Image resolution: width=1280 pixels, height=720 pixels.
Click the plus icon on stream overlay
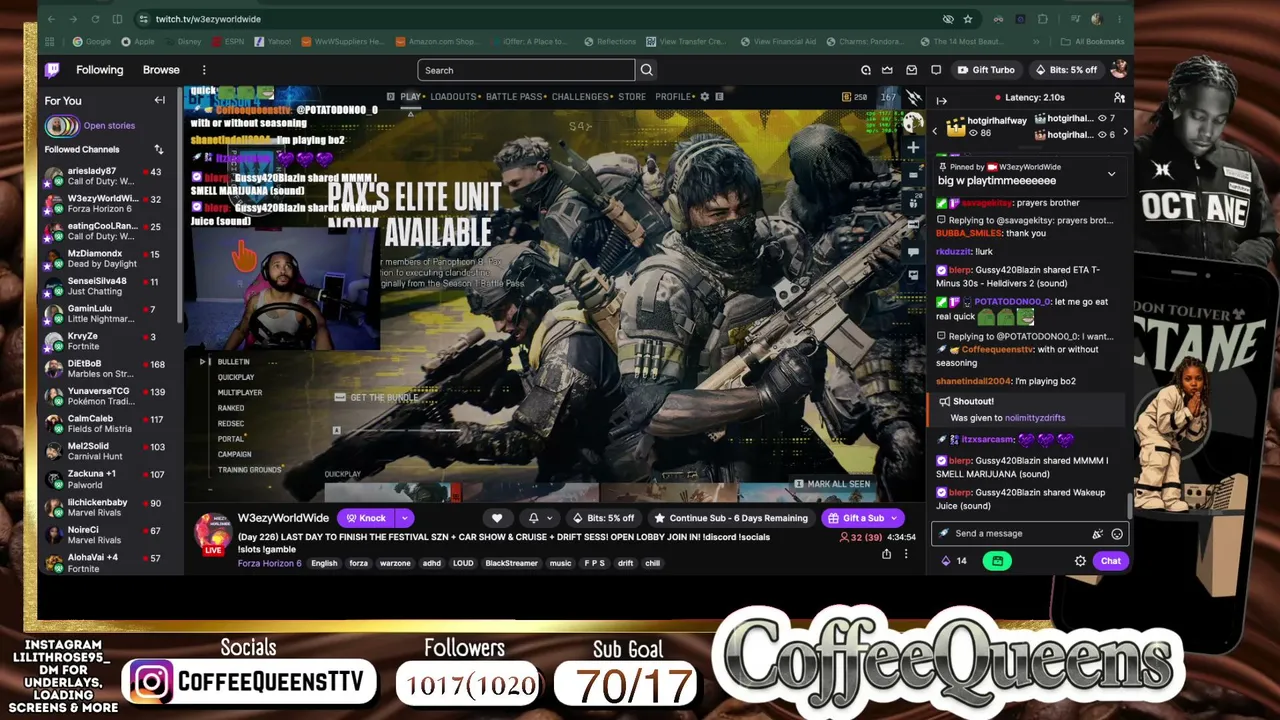(x=912, y=148)
